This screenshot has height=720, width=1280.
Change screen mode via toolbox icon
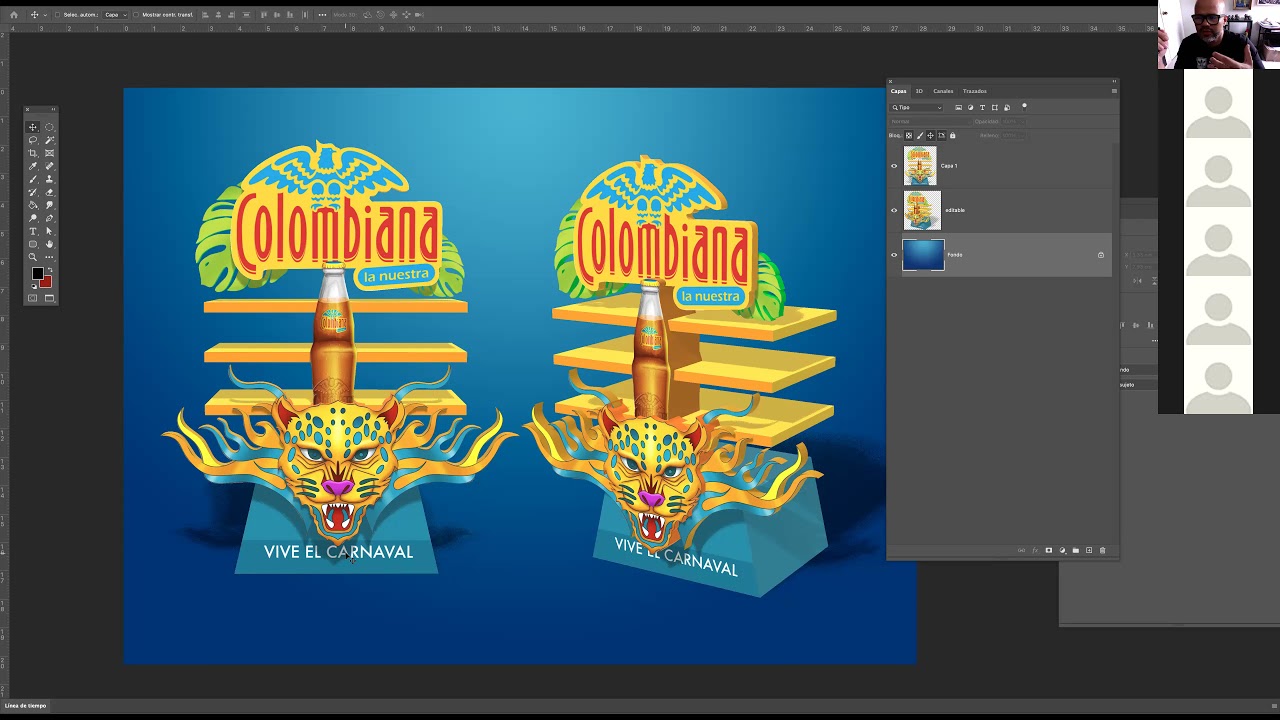tap(49, 298)
